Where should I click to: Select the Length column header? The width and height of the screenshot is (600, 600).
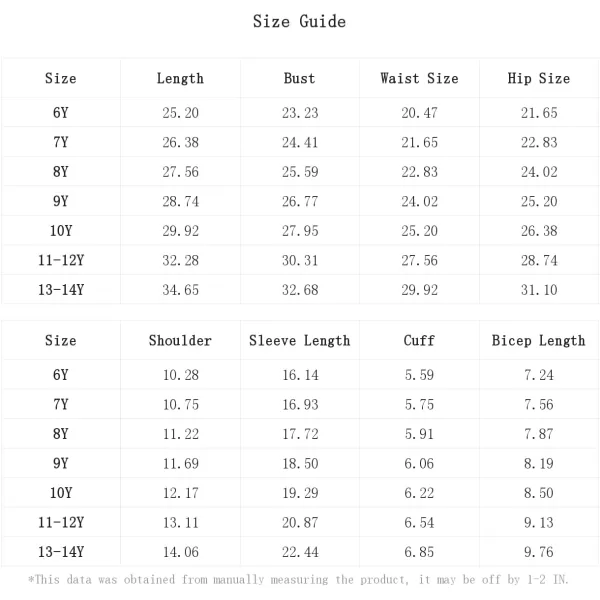pos(180,78)
